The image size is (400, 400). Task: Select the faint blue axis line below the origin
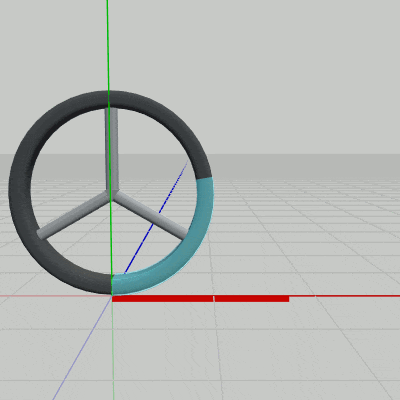pos(82,348)
